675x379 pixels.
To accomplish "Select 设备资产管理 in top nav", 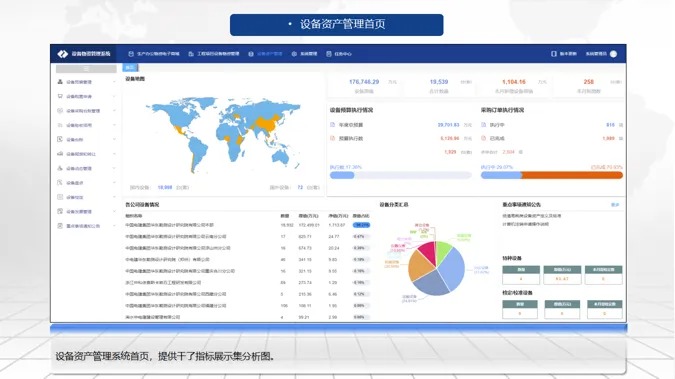I will coord(265,54).
